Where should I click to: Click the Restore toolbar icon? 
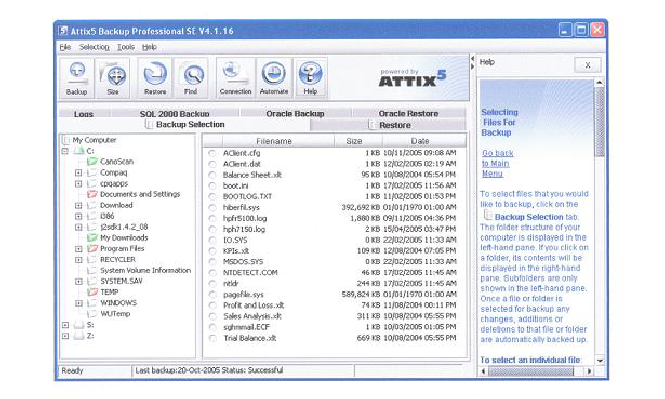(x=155, y=78)
